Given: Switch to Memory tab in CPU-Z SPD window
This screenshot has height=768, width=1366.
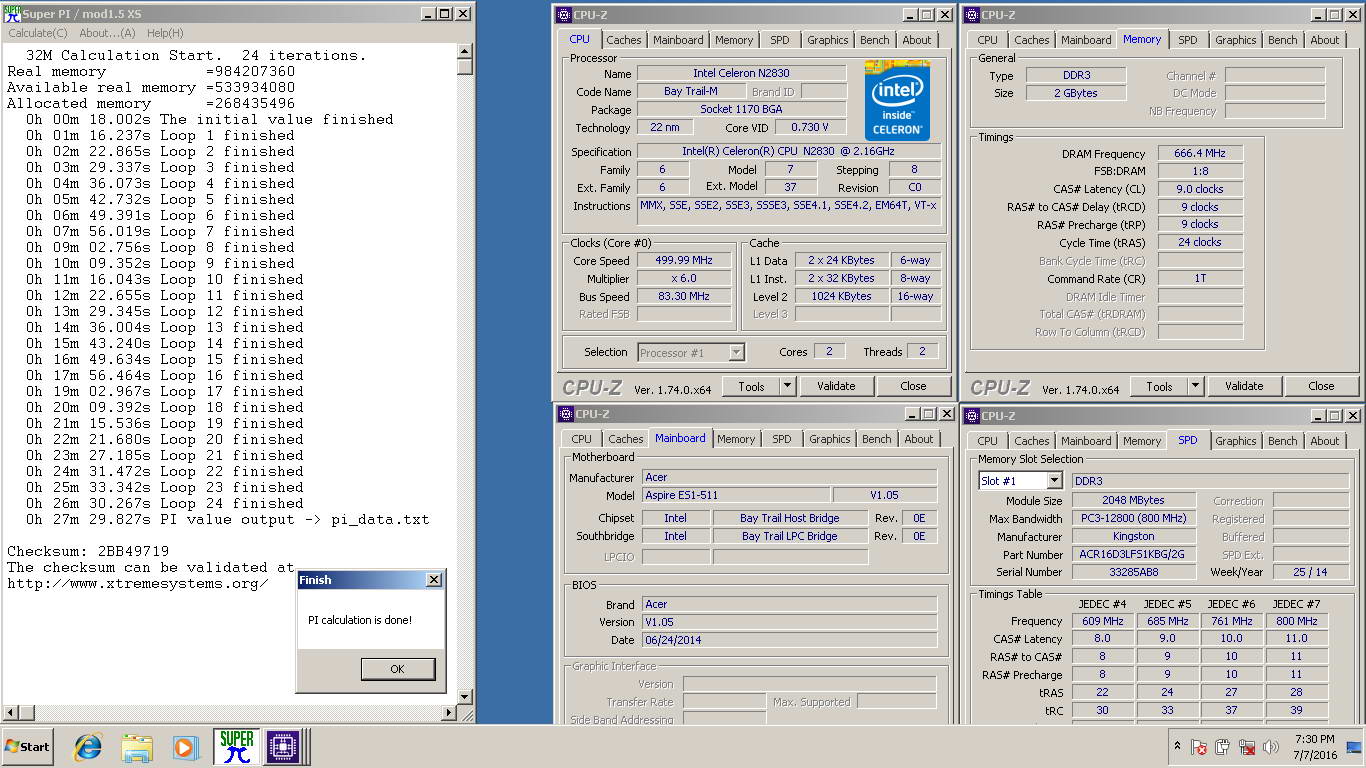Looking at the screenshot, I should [x=1142, y=441].
